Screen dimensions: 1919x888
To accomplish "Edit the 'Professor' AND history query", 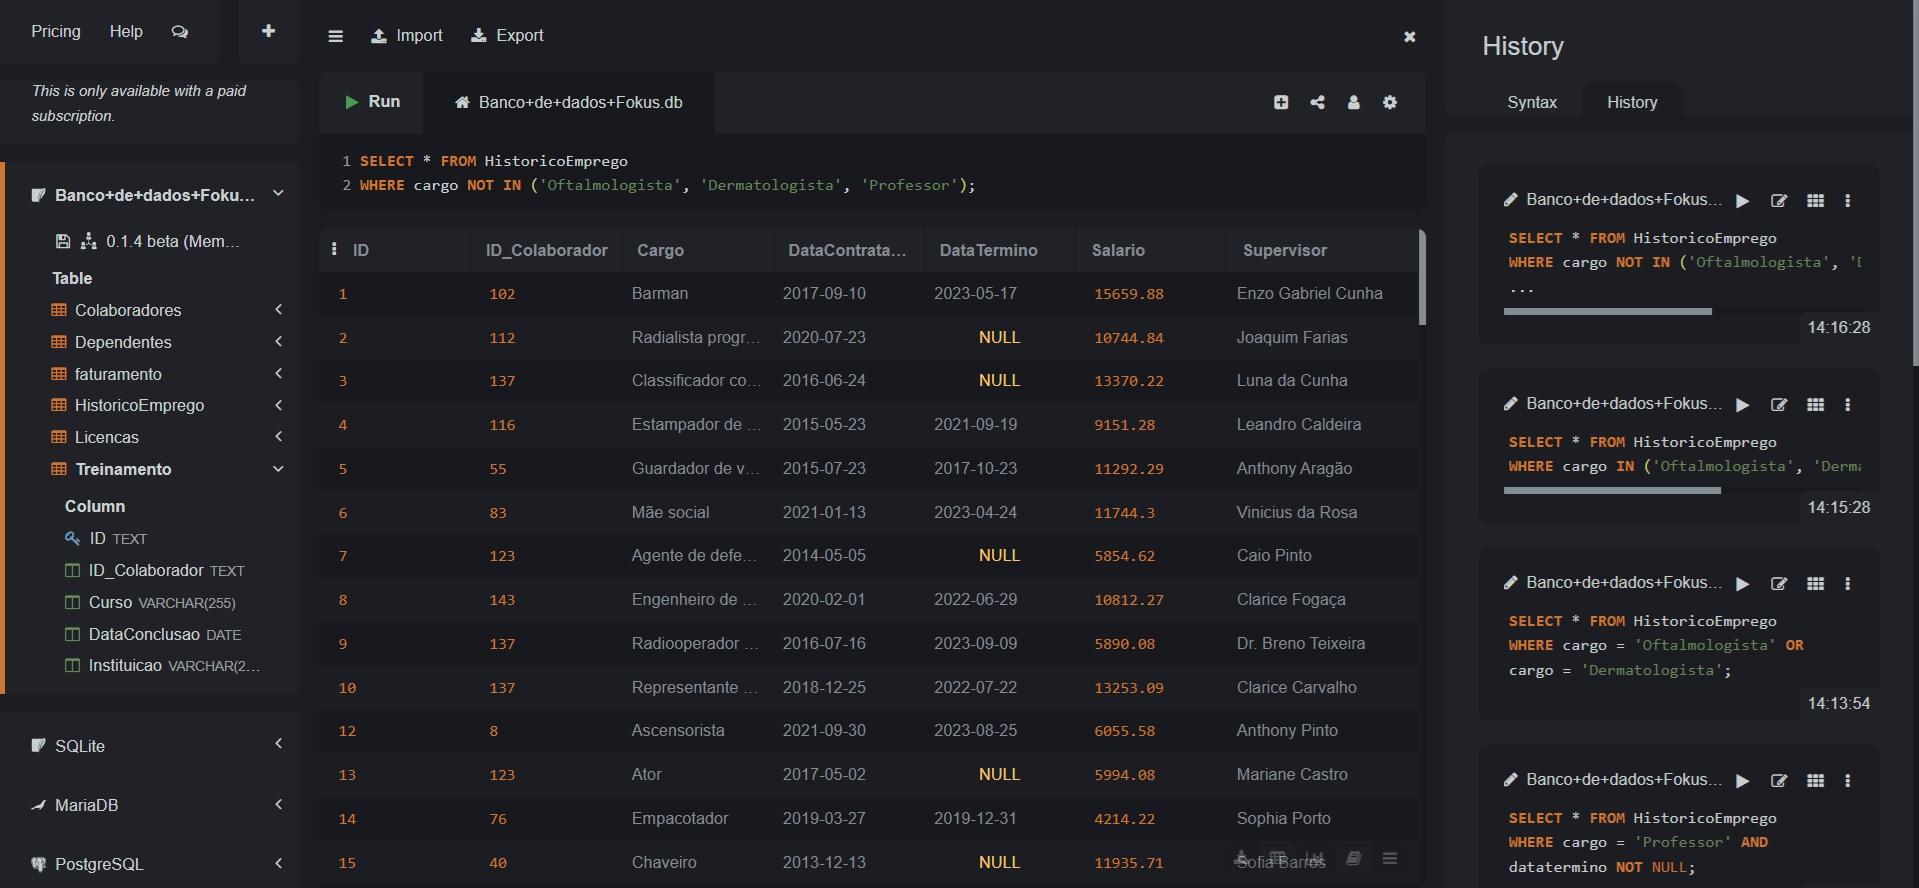I will [x=1779, y=781].
